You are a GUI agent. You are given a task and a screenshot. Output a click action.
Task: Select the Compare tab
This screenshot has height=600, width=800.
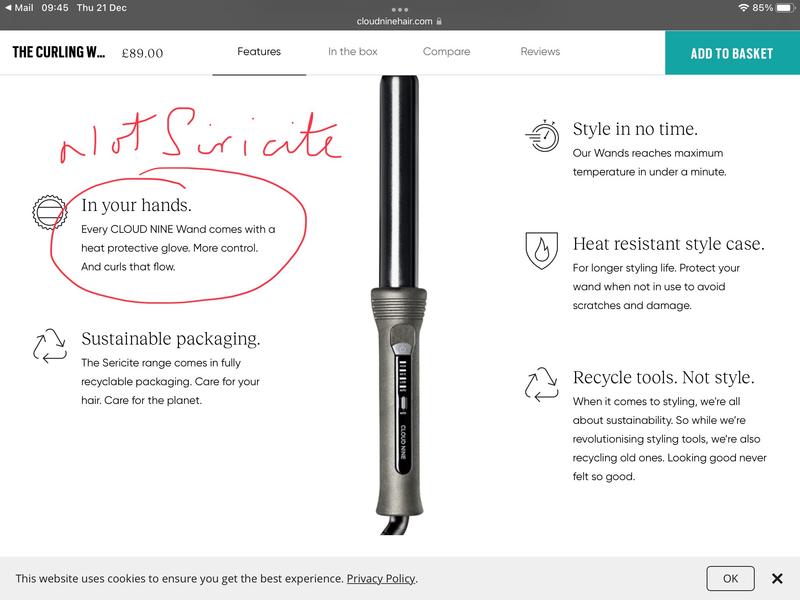click(x=446, y=52)
